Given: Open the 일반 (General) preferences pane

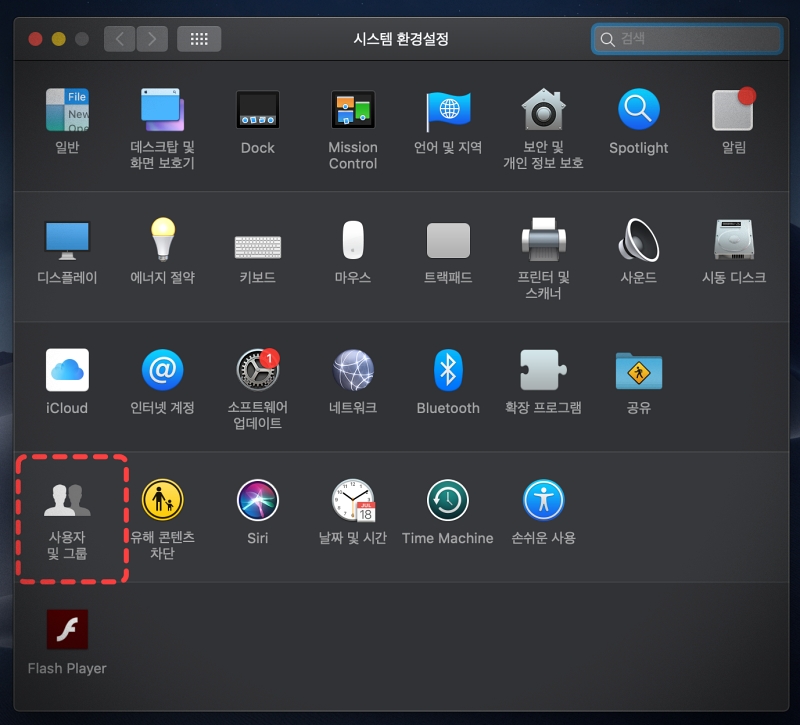Looking at the screenshot, I should (67, 110).
